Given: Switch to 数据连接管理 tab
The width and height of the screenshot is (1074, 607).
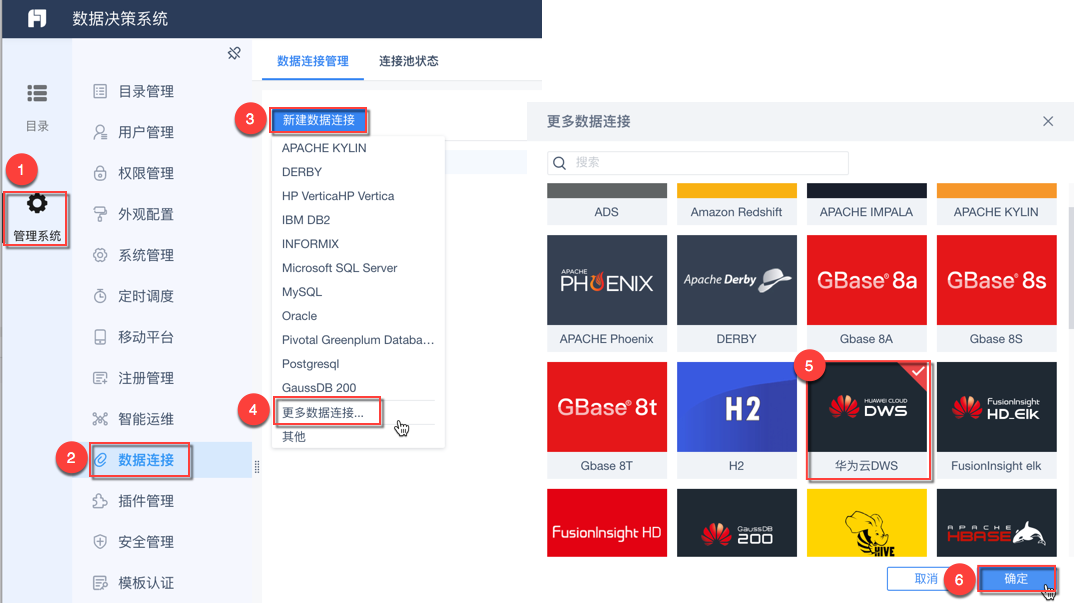Looking at the screenshot, I should (313, 61).
